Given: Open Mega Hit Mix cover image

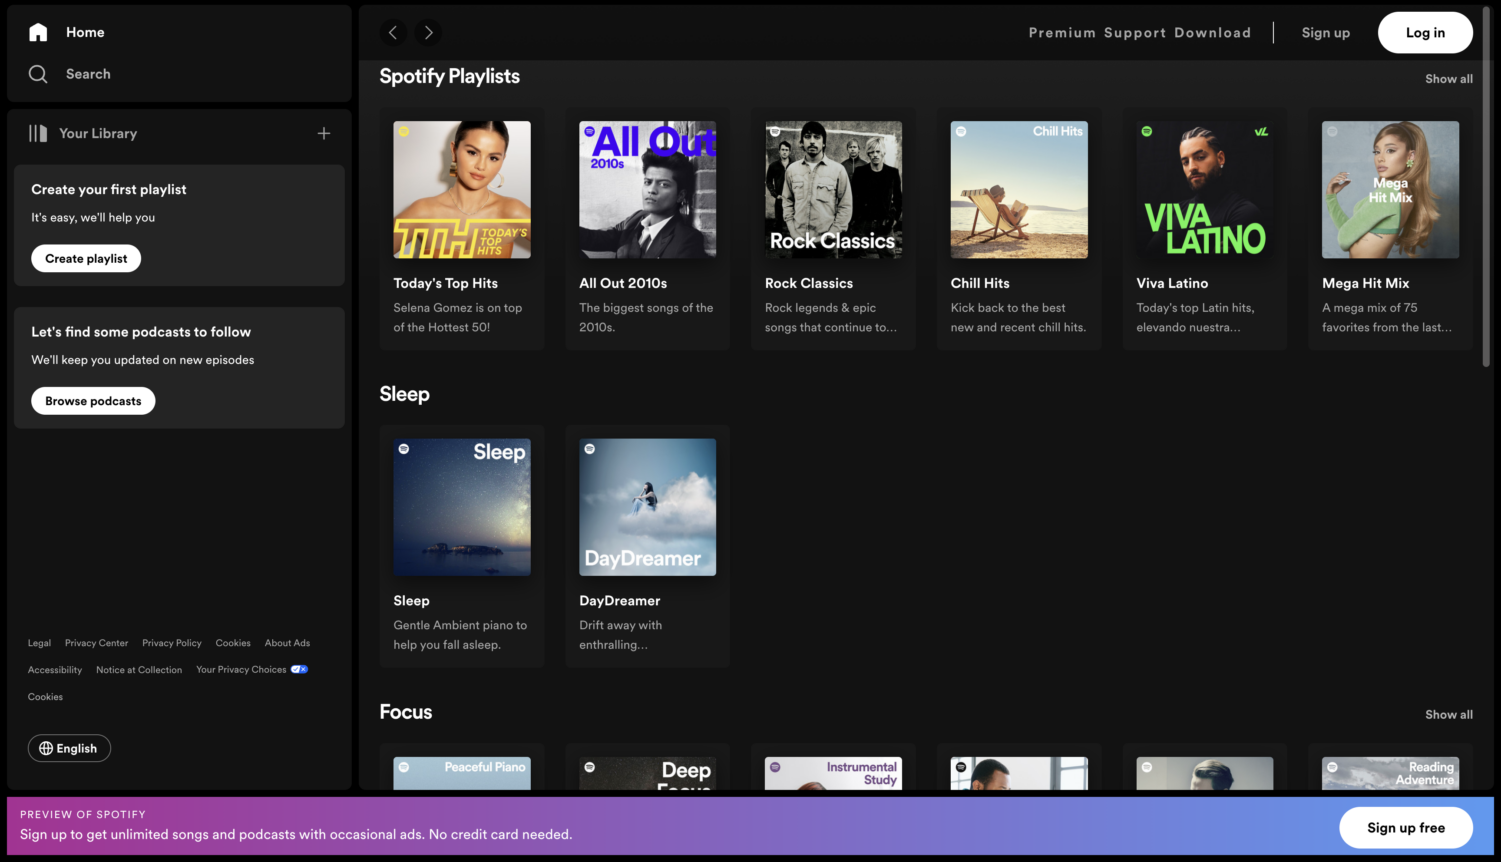Looking at the screenshot, I should (1391, 190).
